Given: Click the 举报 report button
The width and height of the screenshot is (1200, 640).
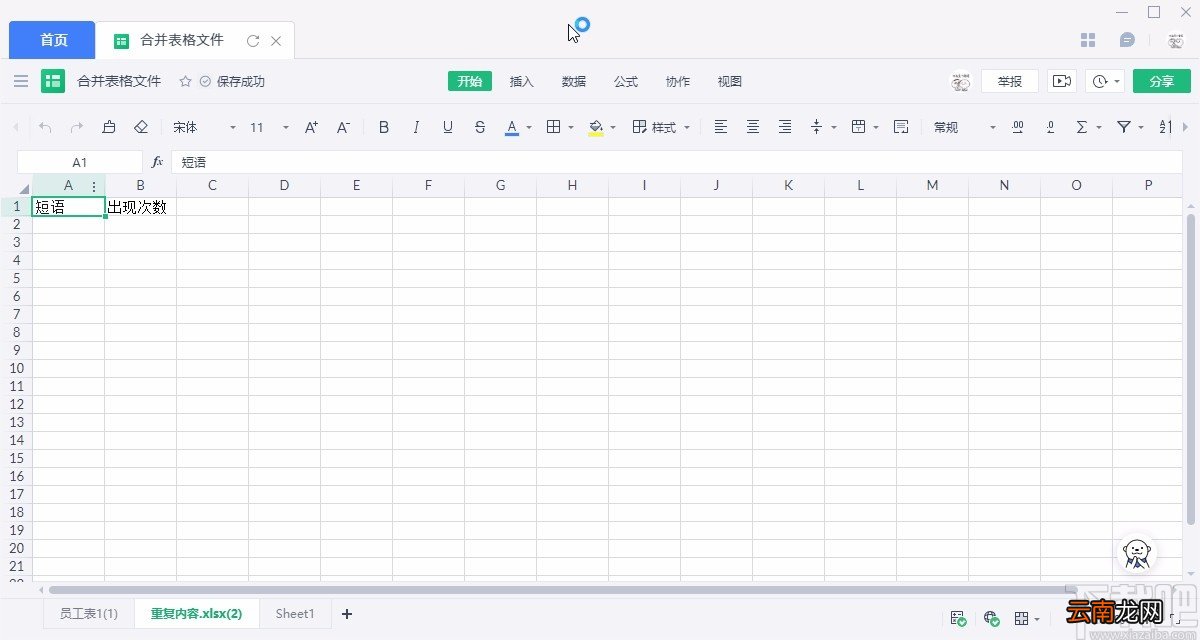Looking at the screenshot, I should click(1010, 81).
